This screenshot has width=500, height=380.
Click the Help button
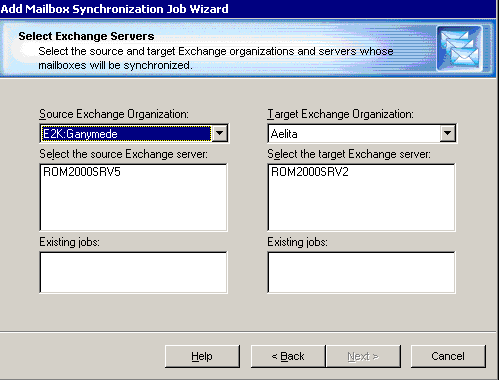pyautogui.click(x=202, y=356)
